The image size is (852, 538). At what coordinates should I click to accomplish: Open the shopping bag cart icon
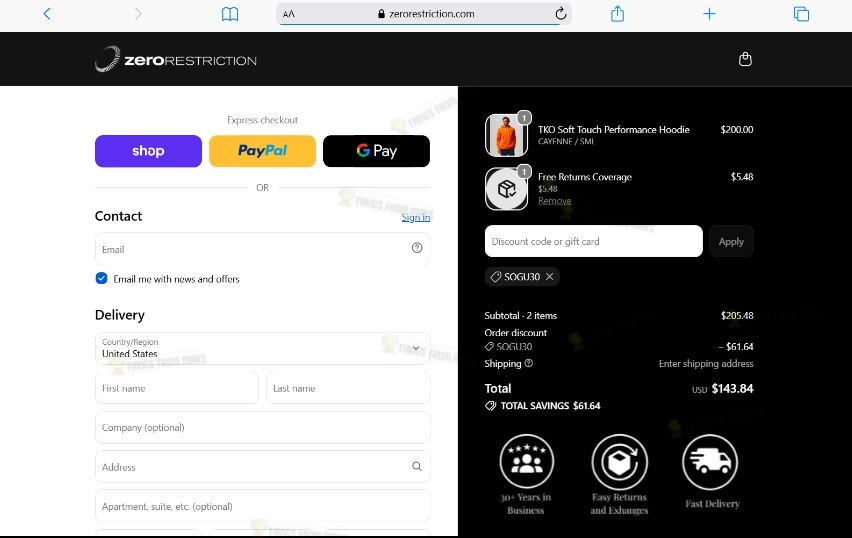coord(745,59)
